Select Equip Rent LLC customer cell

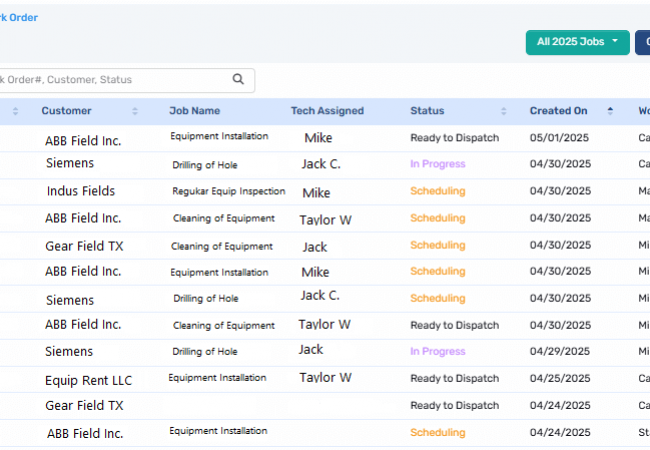tap(89, 380)
